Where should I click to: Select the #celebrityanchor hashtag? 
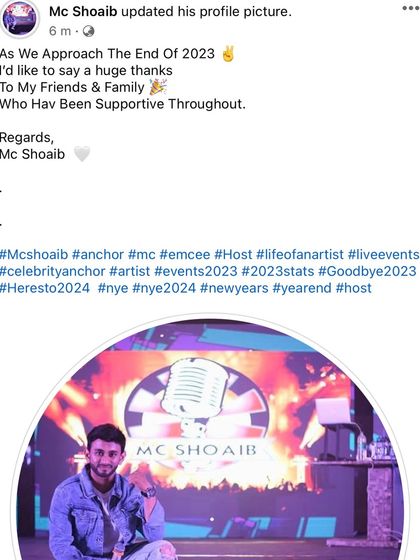52,271
